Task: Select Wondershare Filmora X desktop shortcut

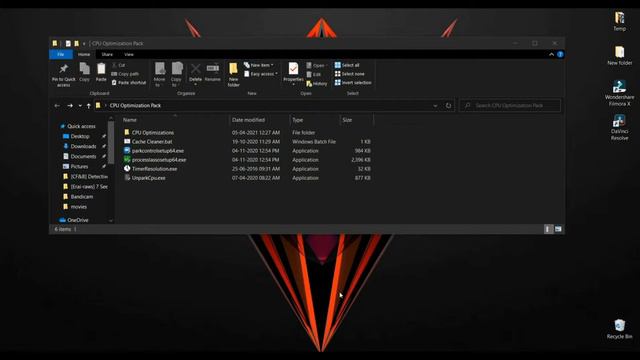Action: pyautogui.click(x=619, y=93)
